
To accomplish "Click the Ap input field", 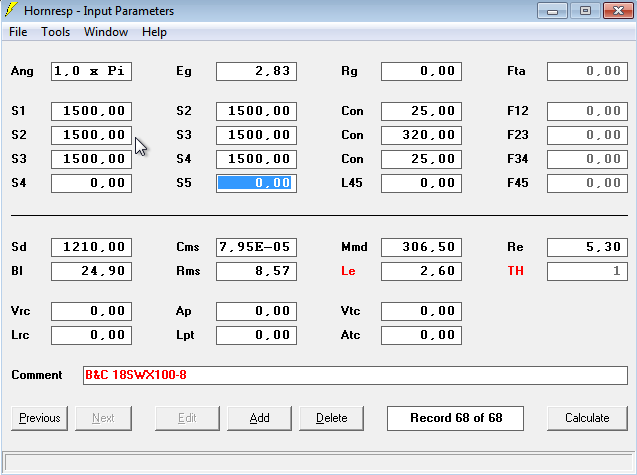I will point(256,311).
